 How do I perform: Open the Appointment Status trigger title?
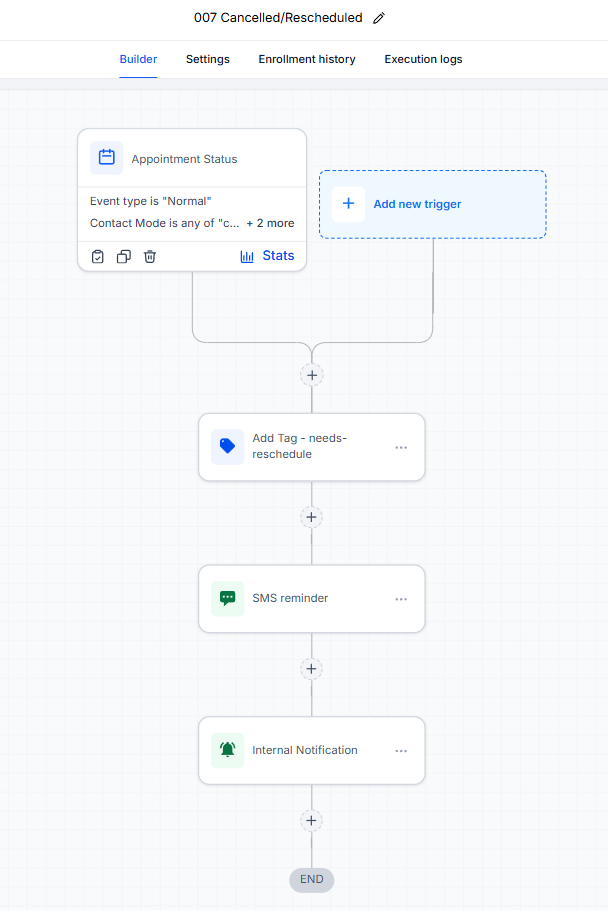click(184, 159)
